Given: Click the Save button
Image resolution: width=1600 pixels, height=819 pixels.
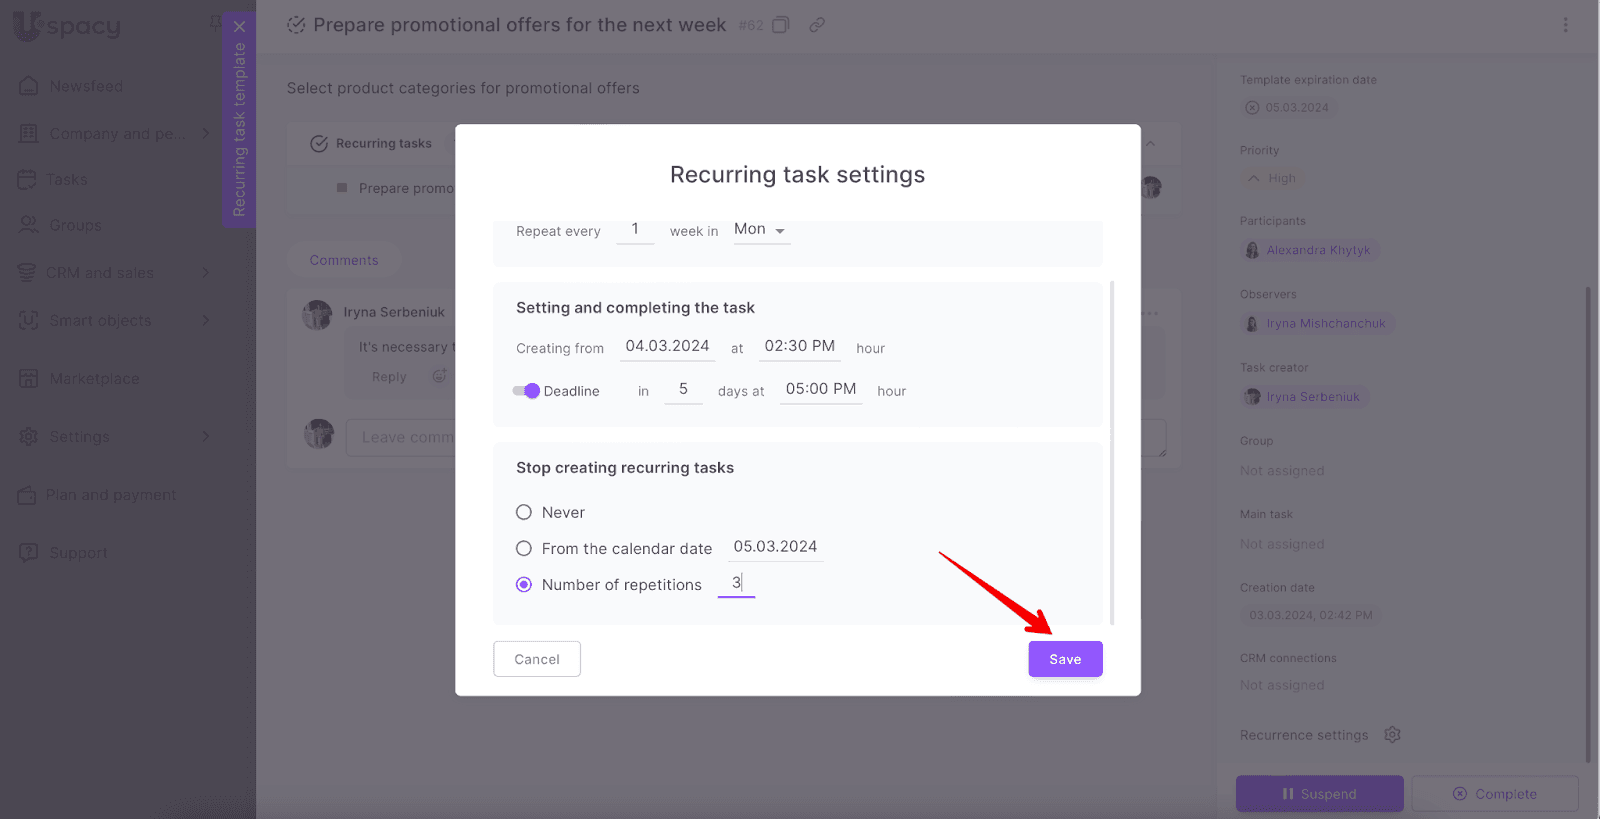Looking at the screenshot, I should tap(1065, 659).
